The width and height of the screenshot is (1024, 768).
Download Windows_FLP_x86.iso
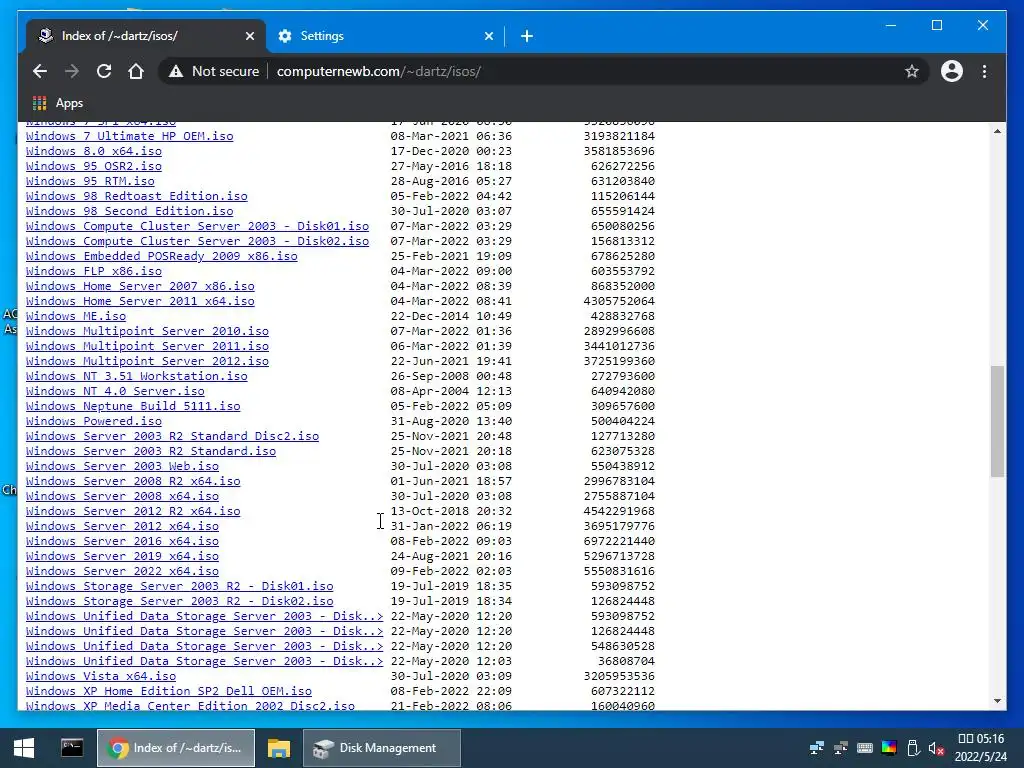point(94,271)
